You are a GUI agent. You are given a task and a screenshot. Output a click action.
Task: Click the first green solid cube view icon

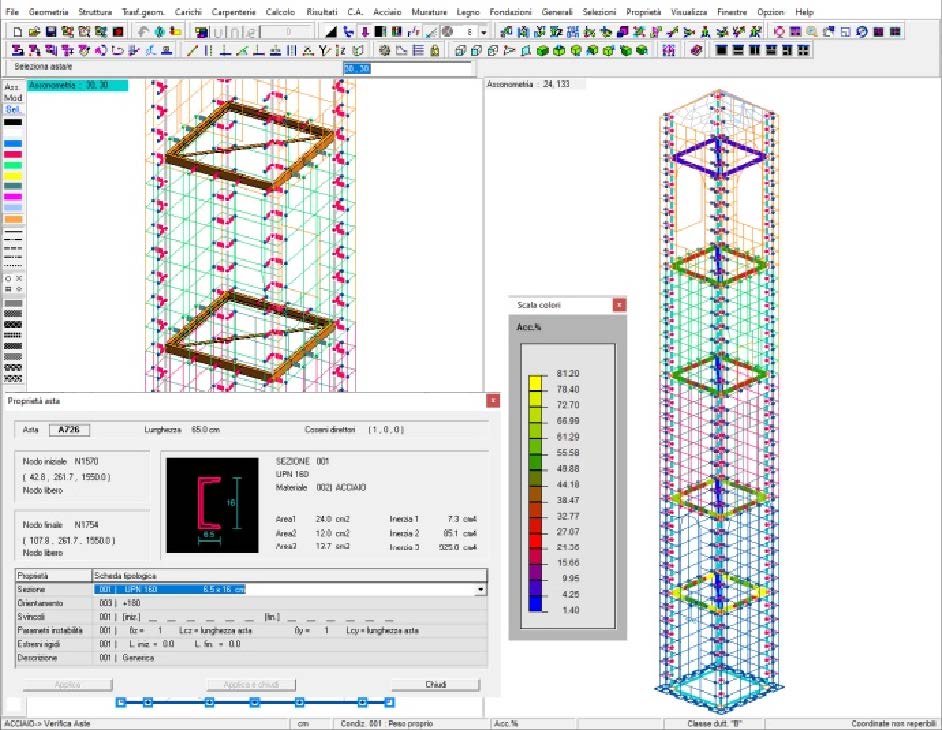coord(542,50)
